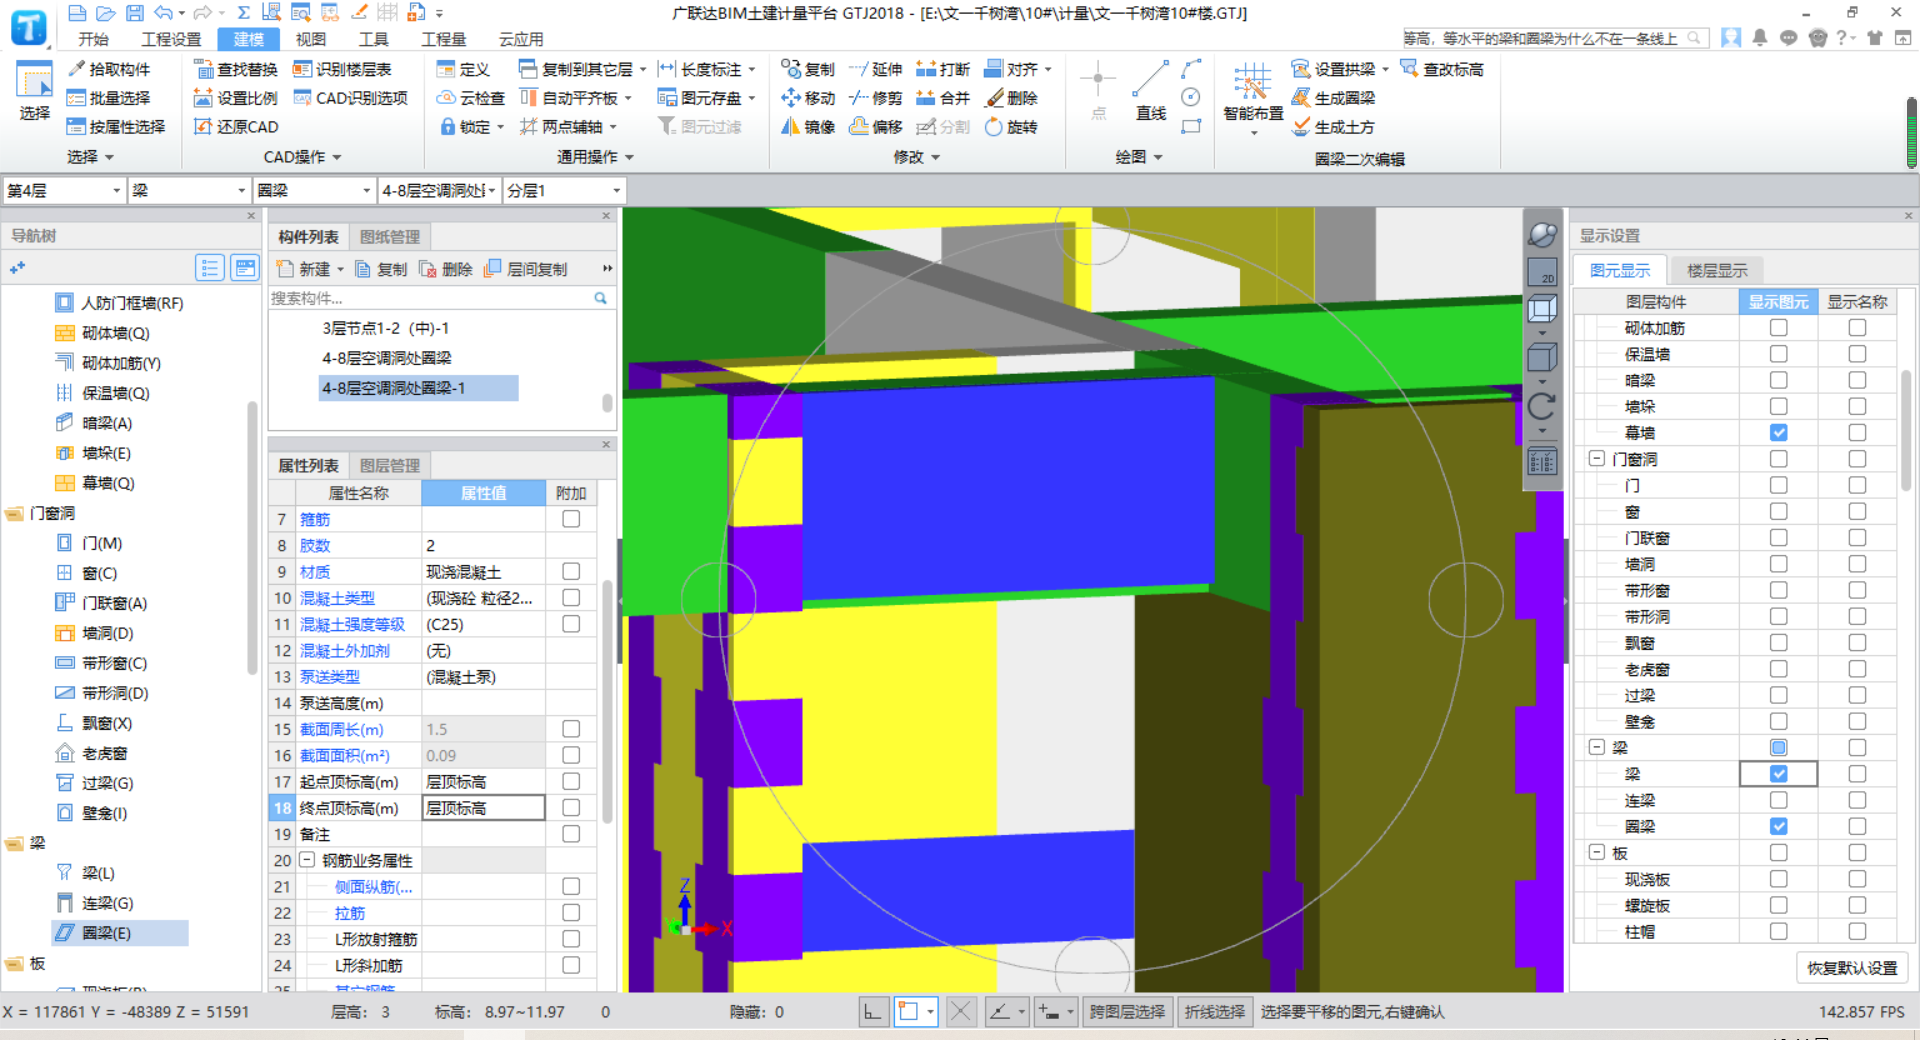The image size is (1920, 1040).
Task: Click 查找替换 find and replace
Action: pyautogui.click(x=236, y=69)
